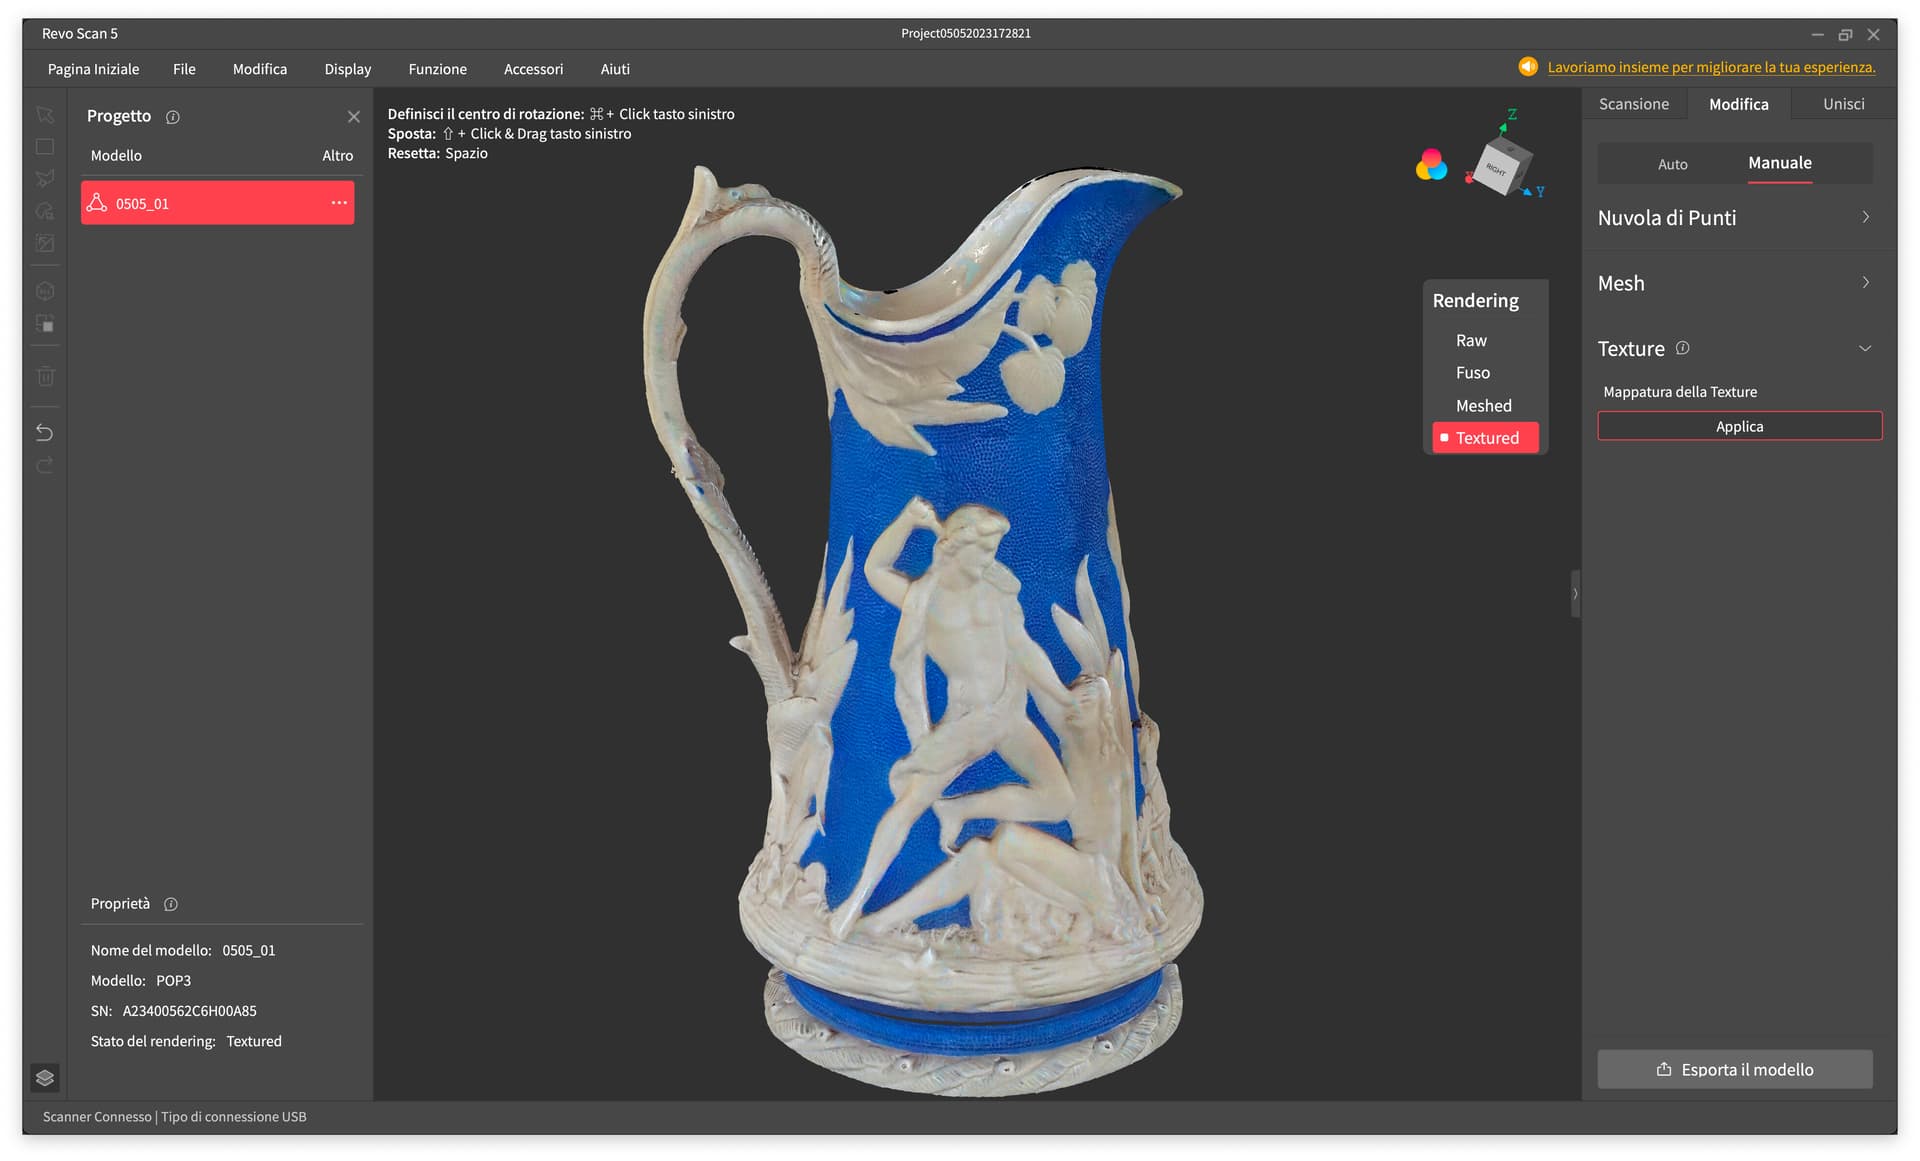Image resolution: width=1920 pixels, height=1161 pixels.
Task: Click the Modello POP3 property value
Action: pyautogui.click(x=174, y=981)
